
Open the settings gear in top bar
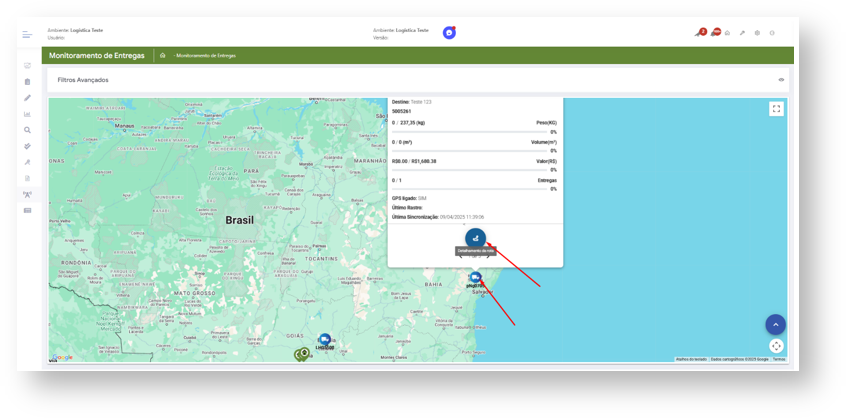757,33
